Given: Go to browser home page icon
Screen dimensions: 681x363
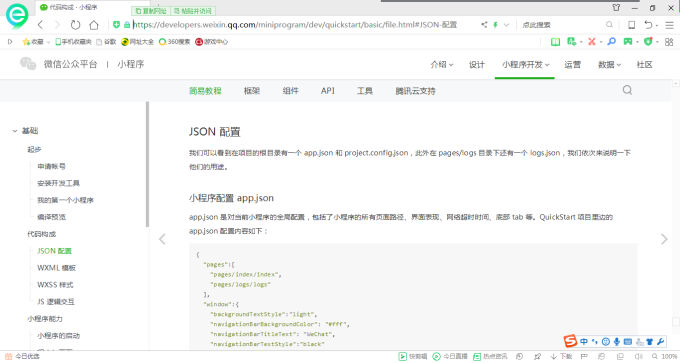Looking at the screenshot, I should tap(94, 25).
